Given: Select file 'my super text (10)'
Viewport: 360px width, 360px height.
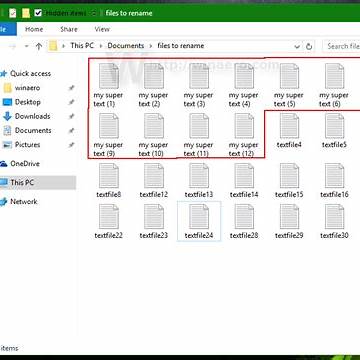Looking at the screenshot, I should (153, 135).
